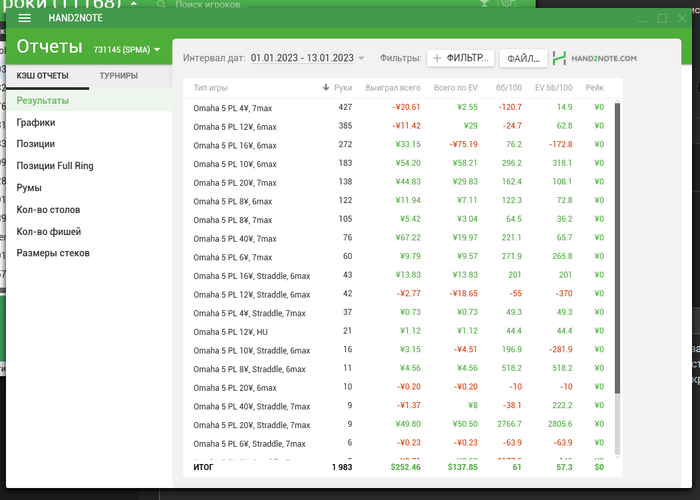Click the $137.85 total EV
Viewport: 700px width, 500px height.
(462, 467)
